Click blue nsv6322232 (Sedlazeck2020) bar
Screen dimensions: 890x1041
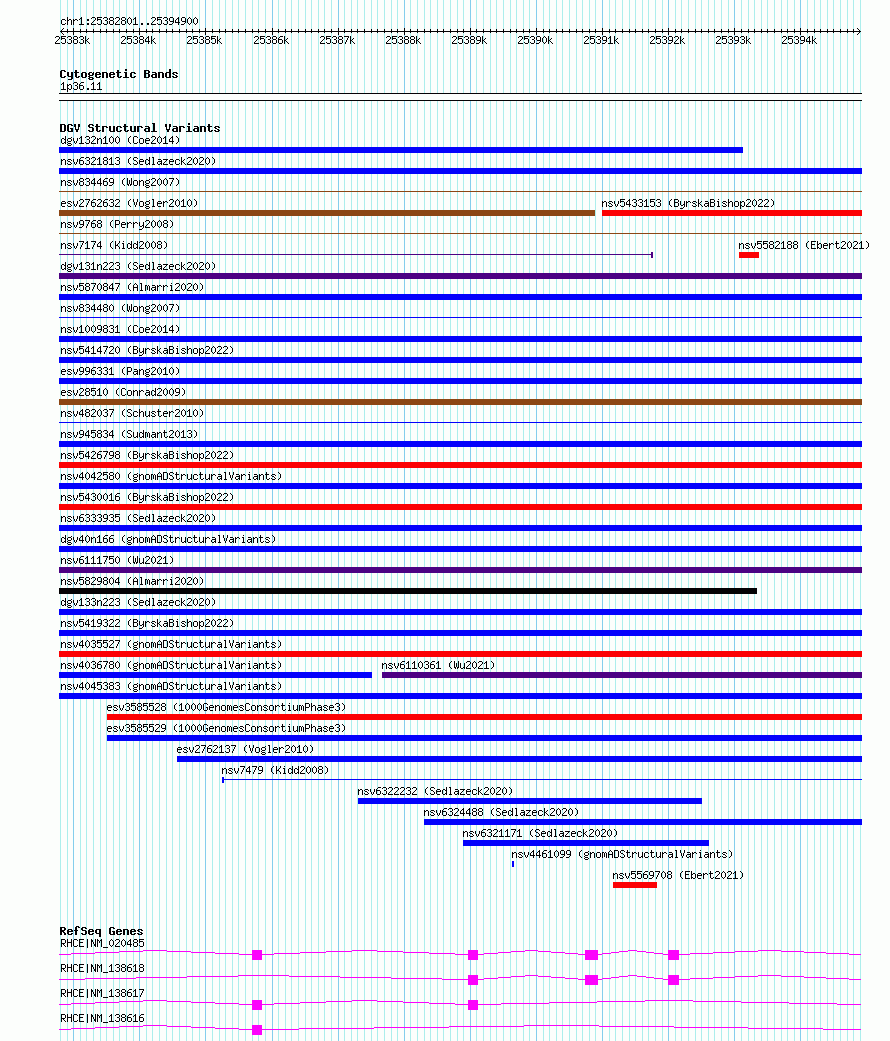pos(530,801)
